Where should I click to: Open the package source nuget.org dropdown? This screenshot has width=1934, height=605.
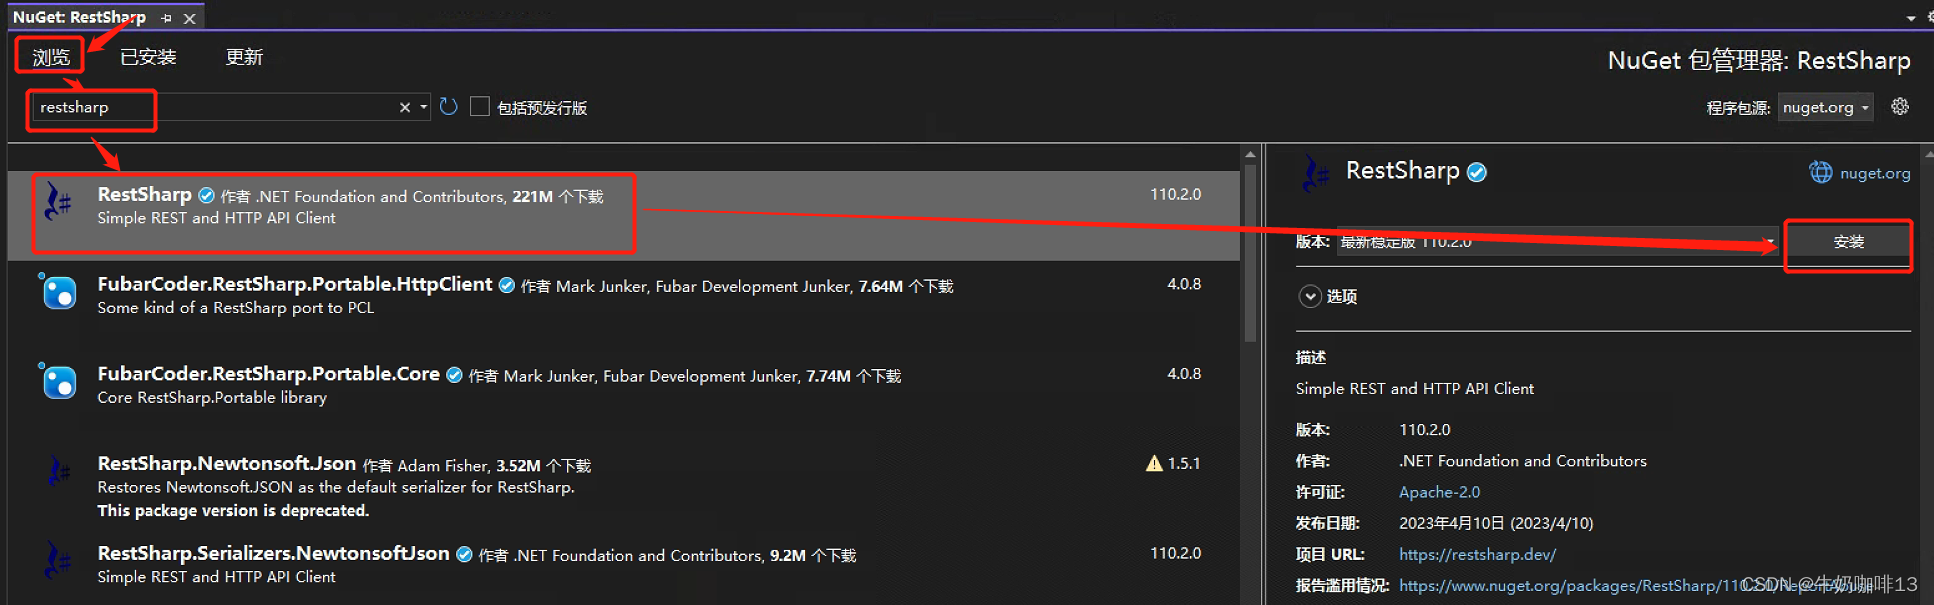pos(1825,107)
